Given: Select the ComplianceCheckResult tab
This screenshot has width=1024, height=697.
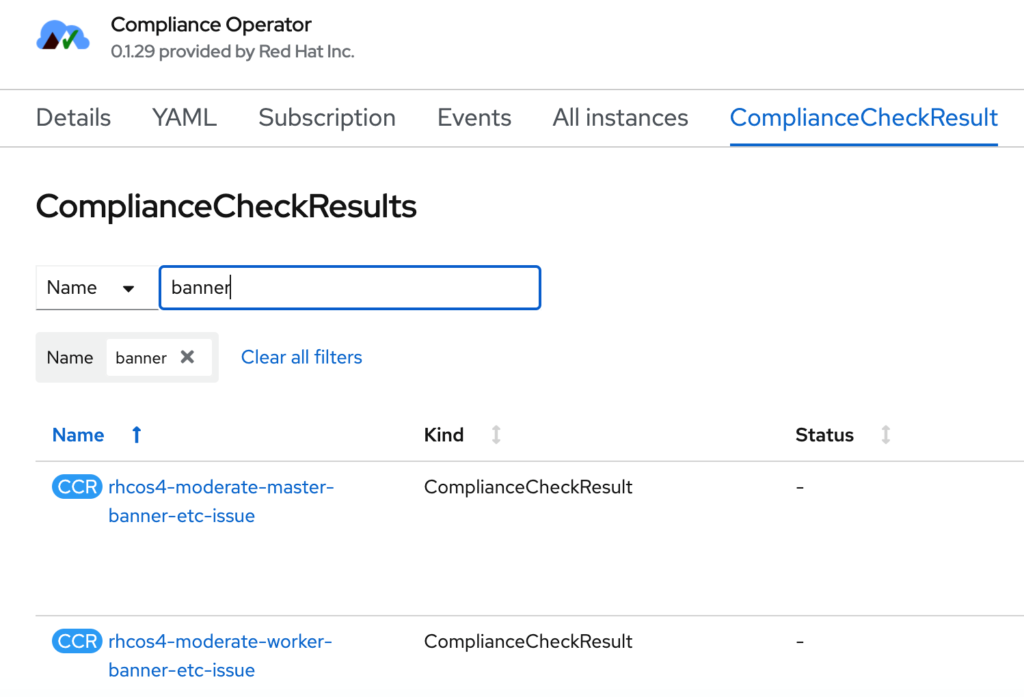Looking at the screenshot, I should click(x=863, y=118).
